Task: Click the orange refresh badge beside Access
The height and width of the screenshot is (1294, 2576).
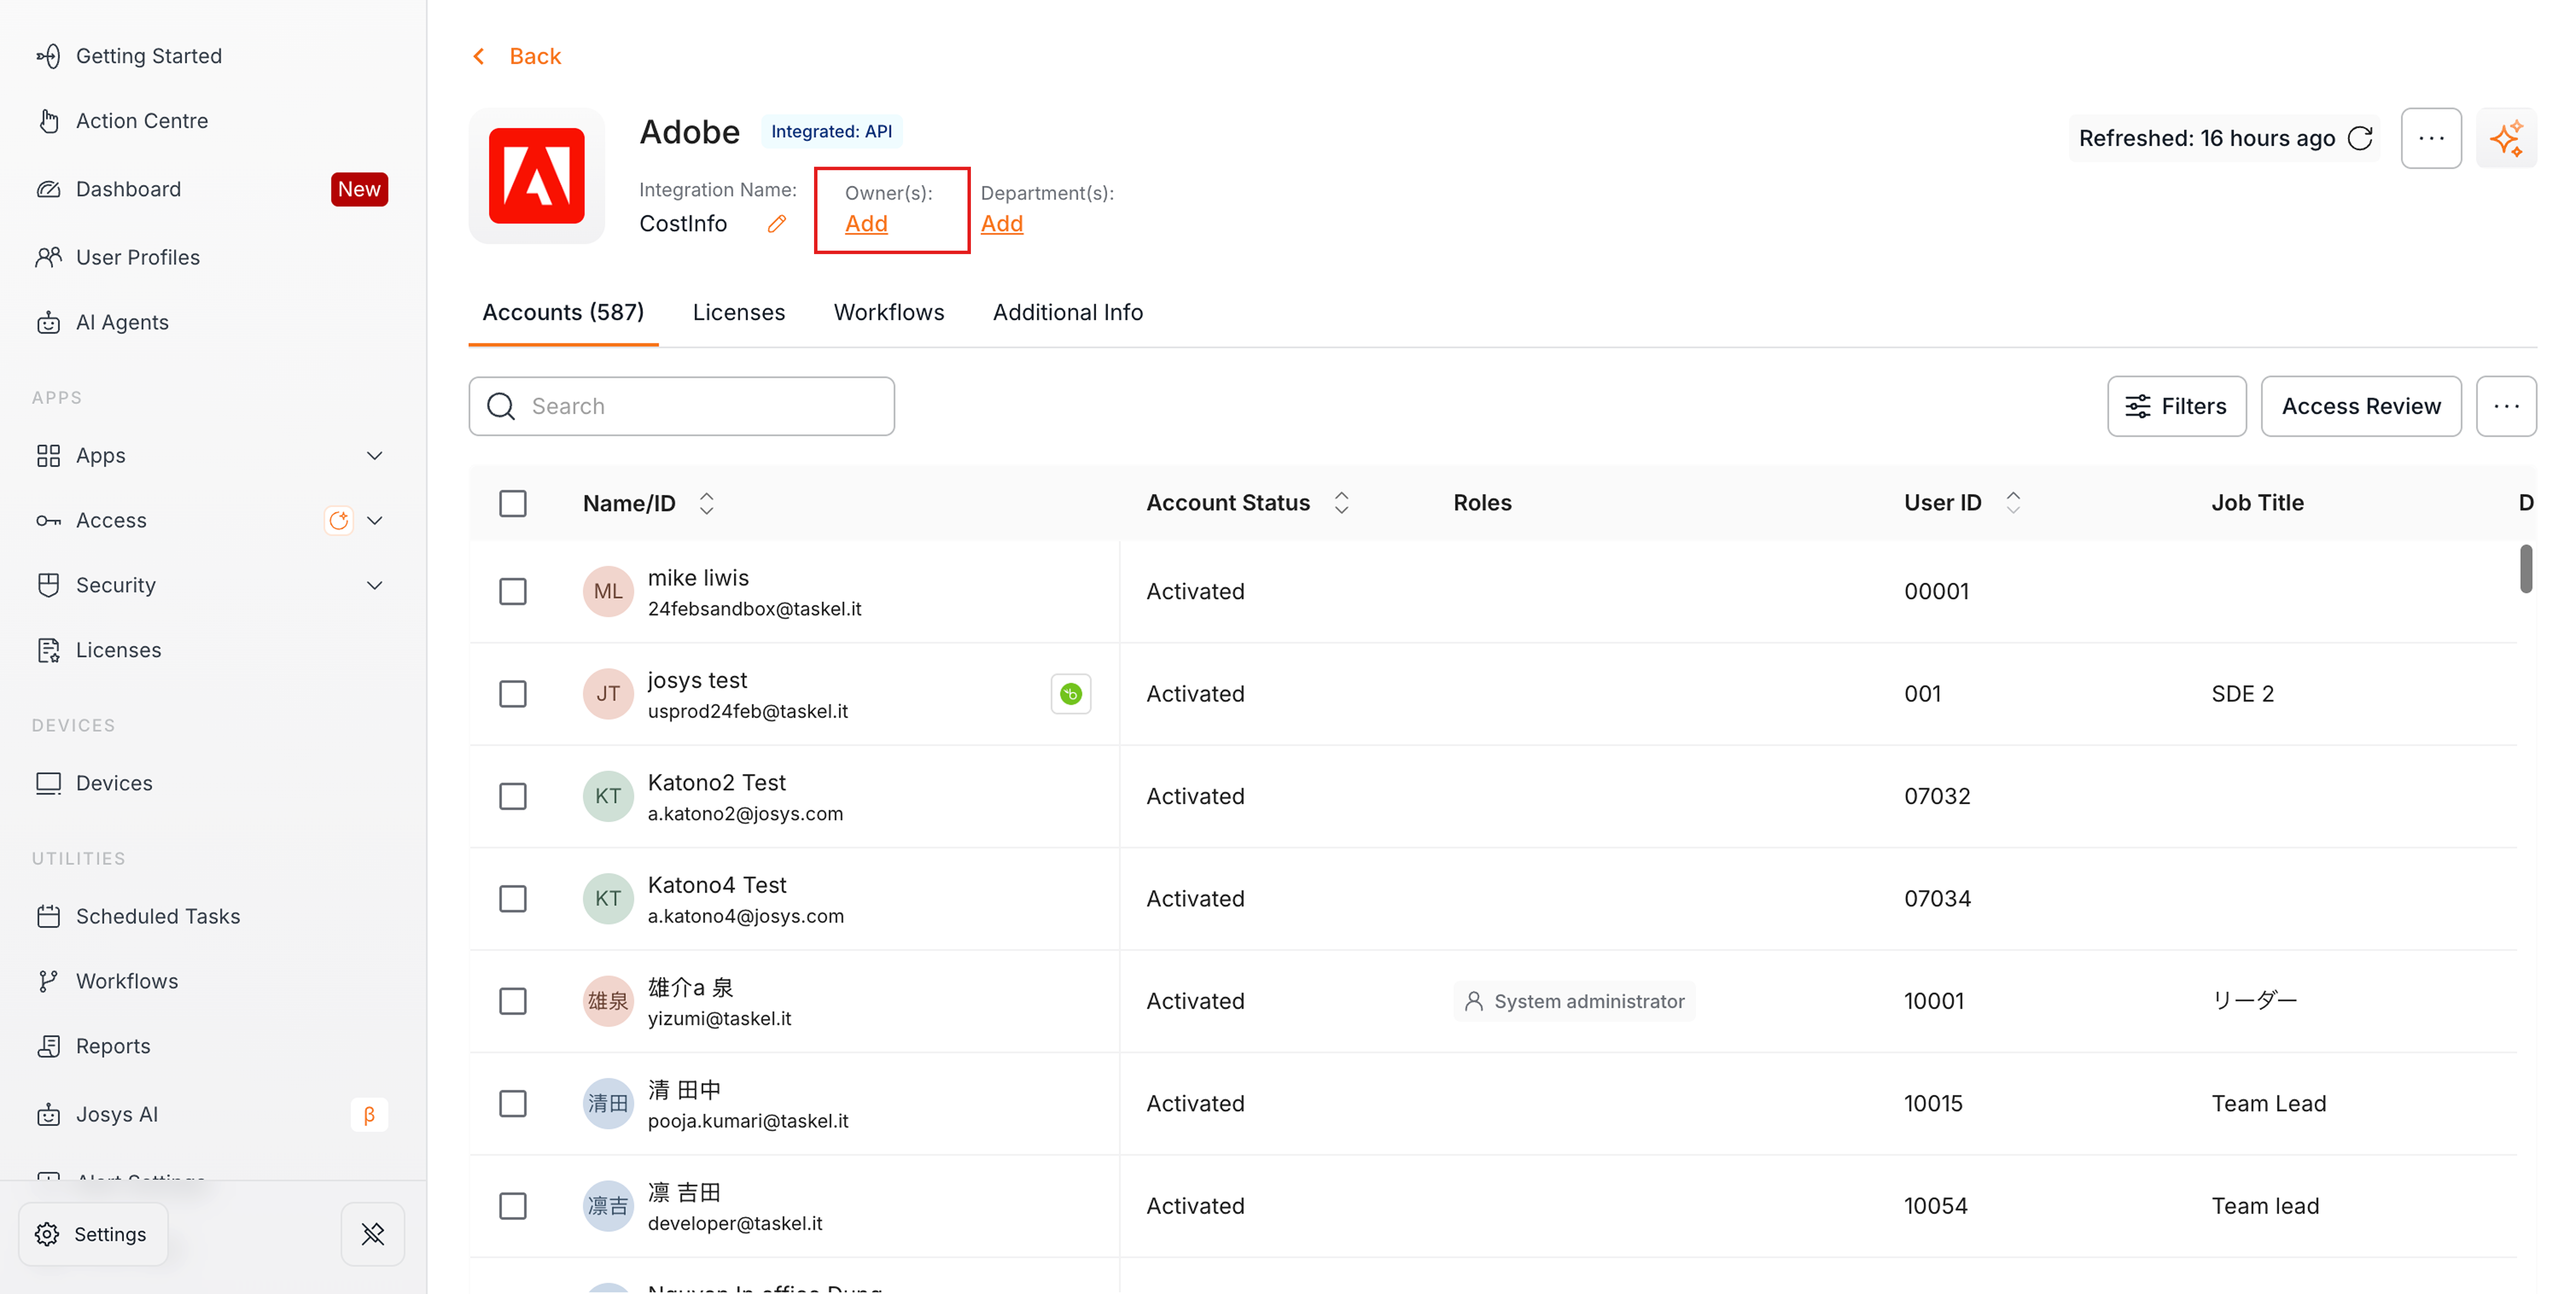Action: pos(339,520)
